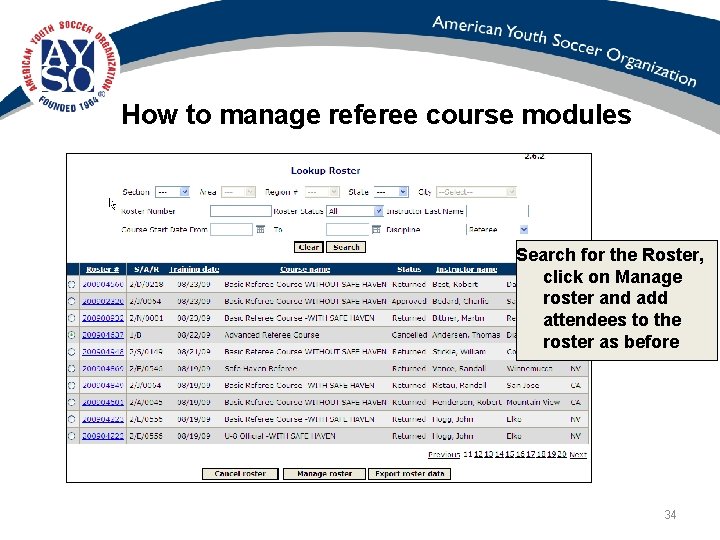This screenshot has height=540, width=720.
Task: Open results page 20
Action: 562,454
